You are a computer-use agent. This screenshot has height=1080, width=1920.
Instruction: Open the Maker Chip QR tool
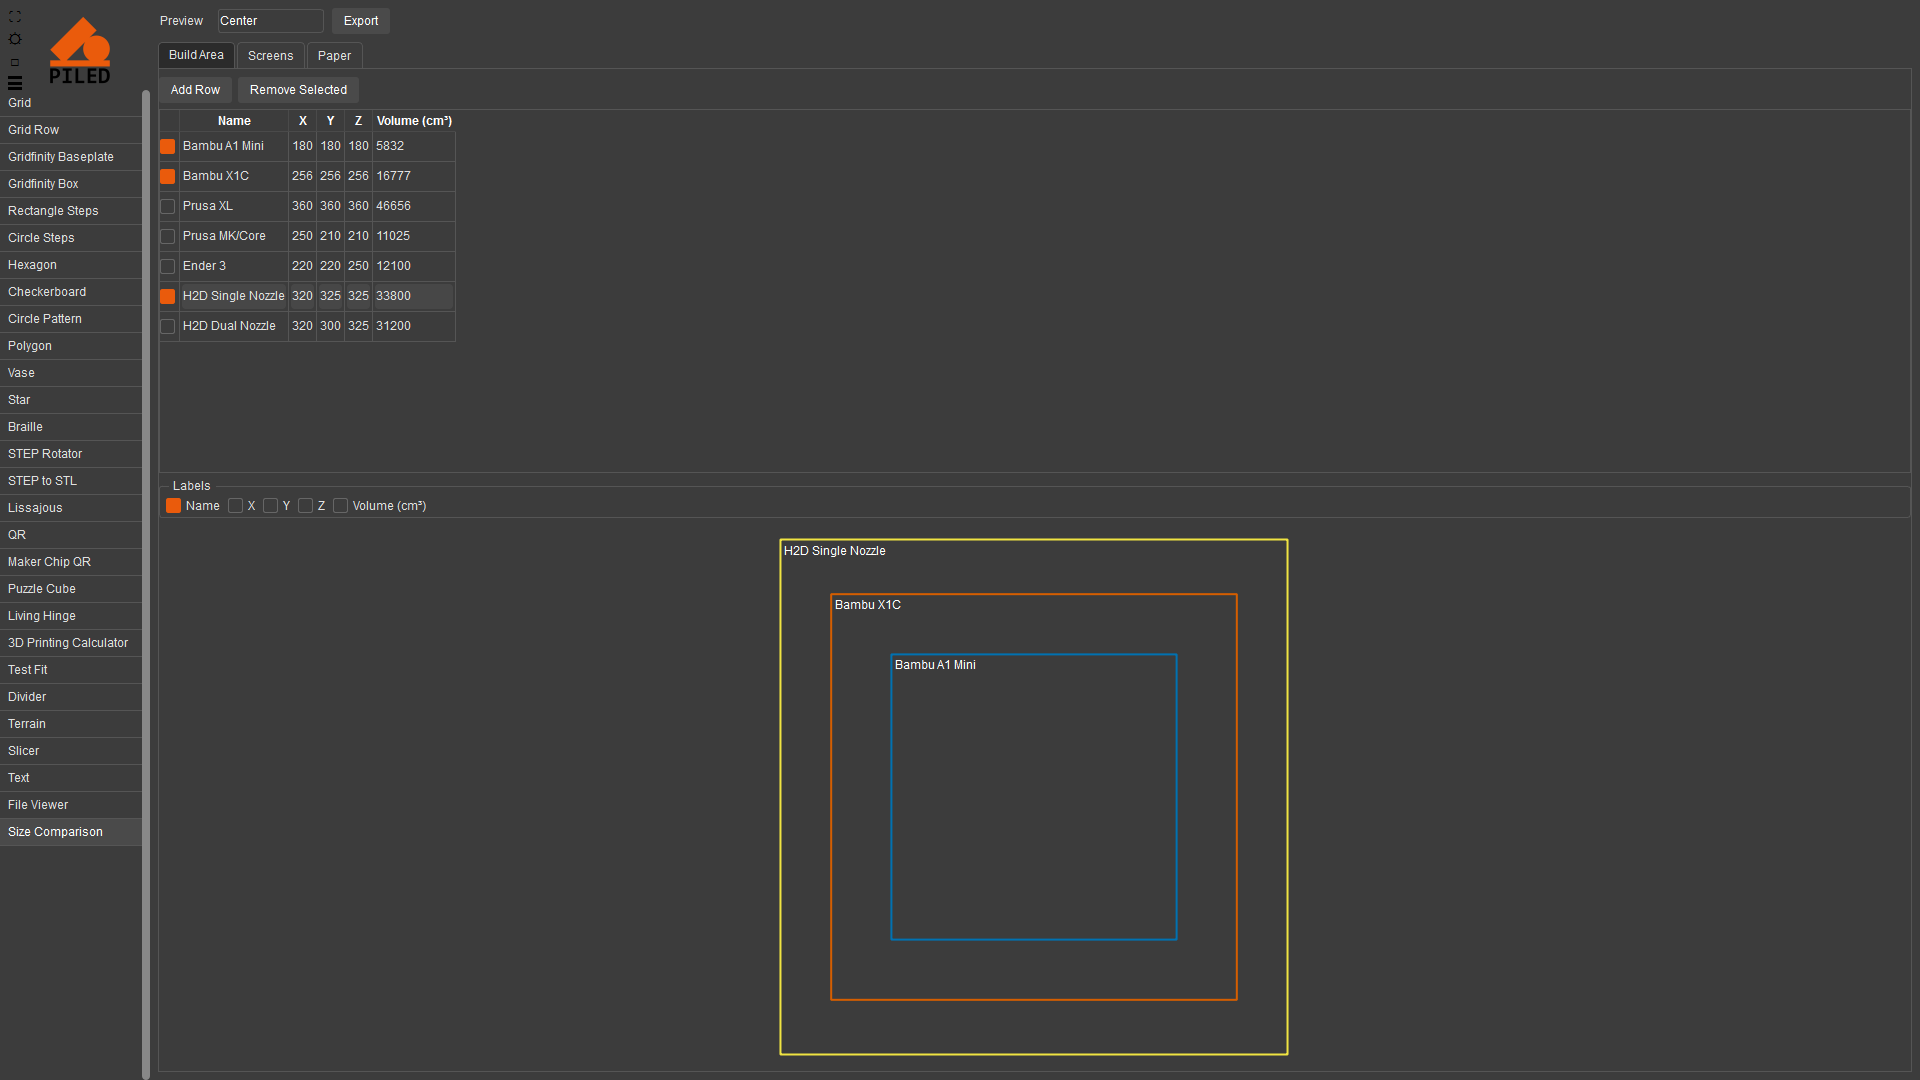point(71,562)
